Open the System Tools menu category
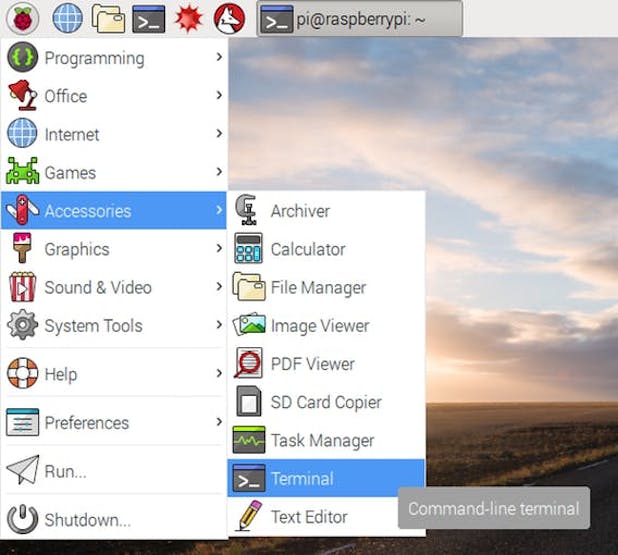618x555 pixels. point(114,325)
